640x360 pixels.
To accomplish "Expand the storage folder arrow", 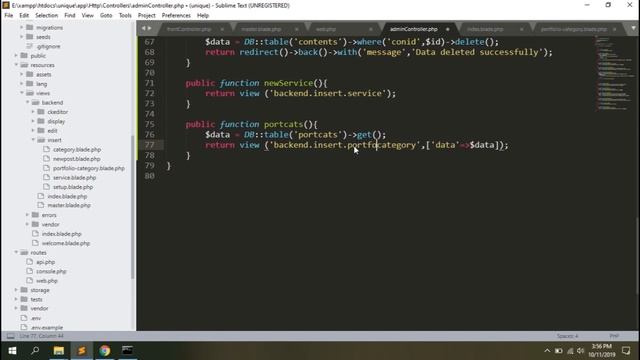I will (16, 290).
